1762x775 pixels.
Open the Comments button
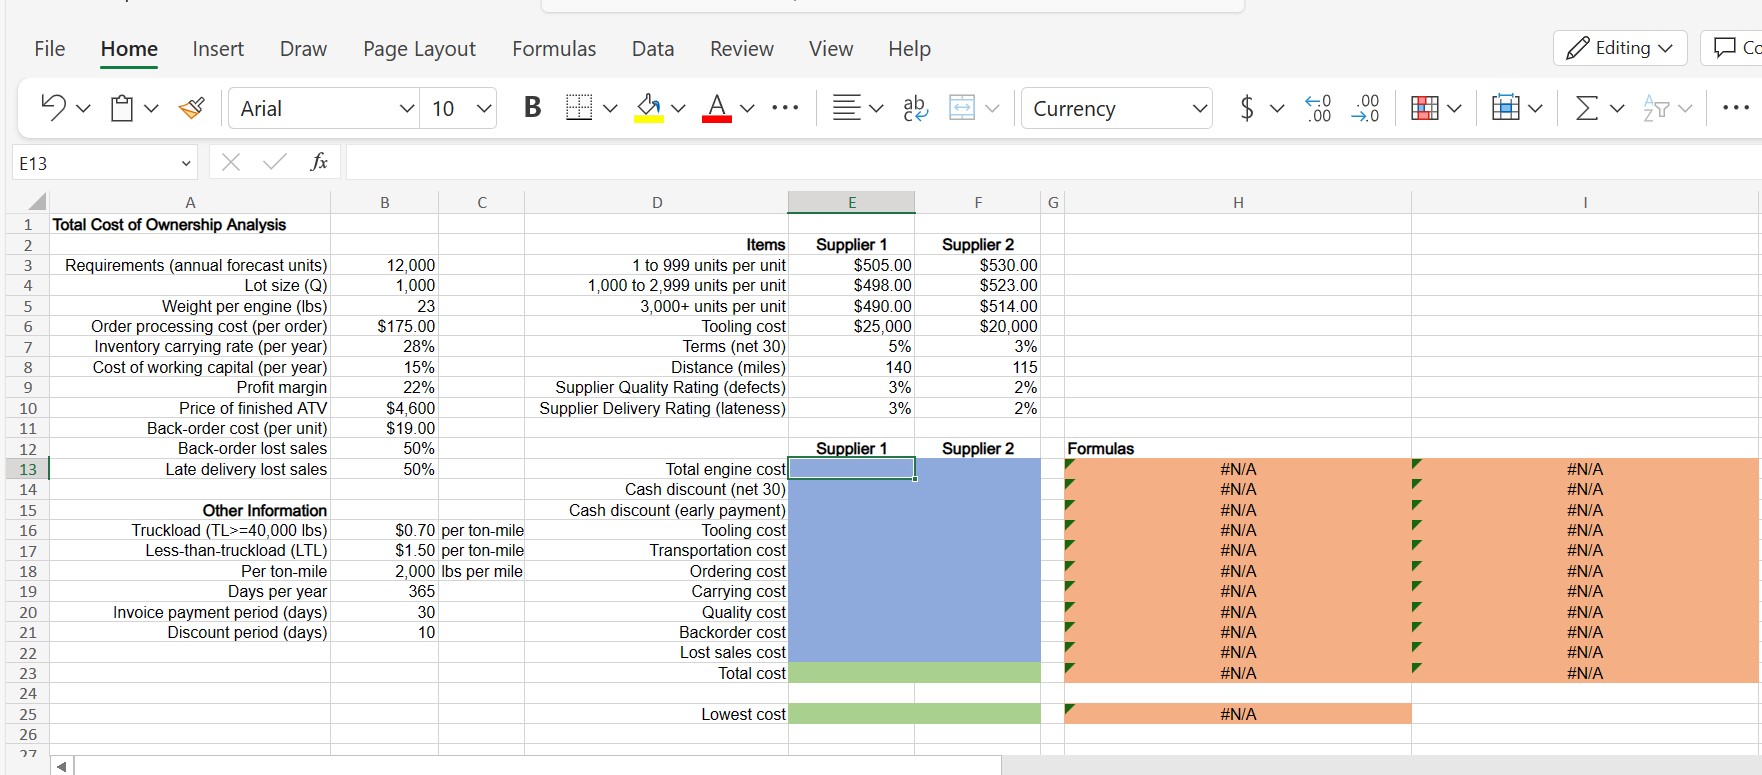coord(1732,48)
